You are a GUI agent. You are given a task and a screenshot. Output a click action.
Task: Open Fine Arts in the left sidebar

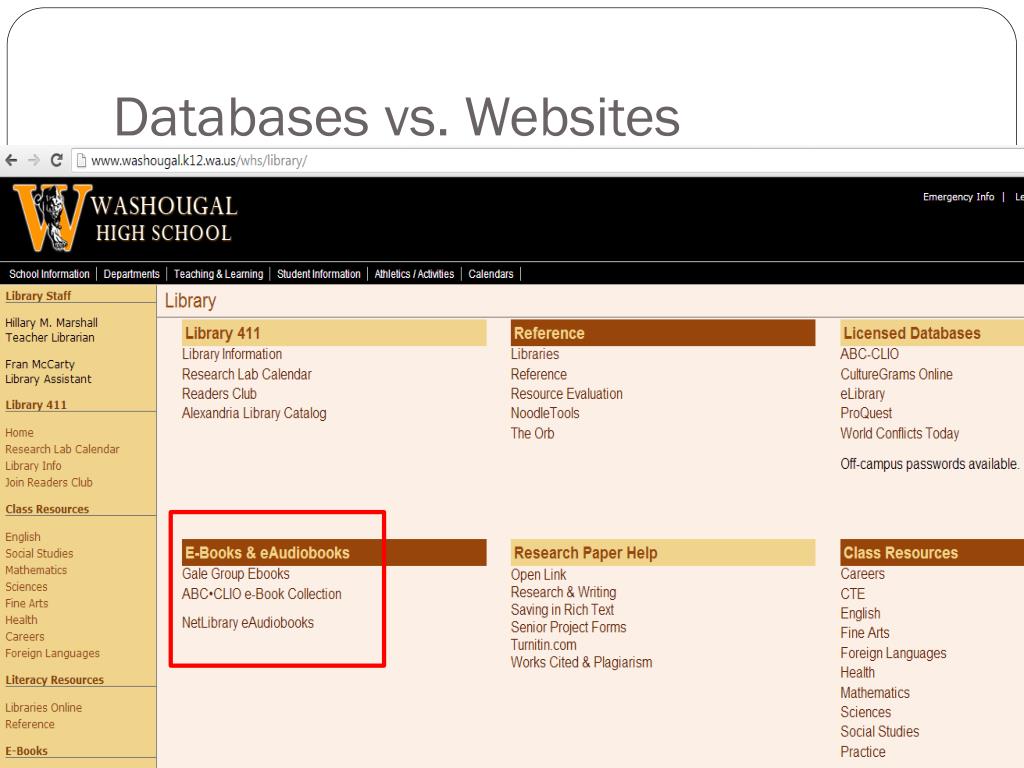tap(26, 603)
